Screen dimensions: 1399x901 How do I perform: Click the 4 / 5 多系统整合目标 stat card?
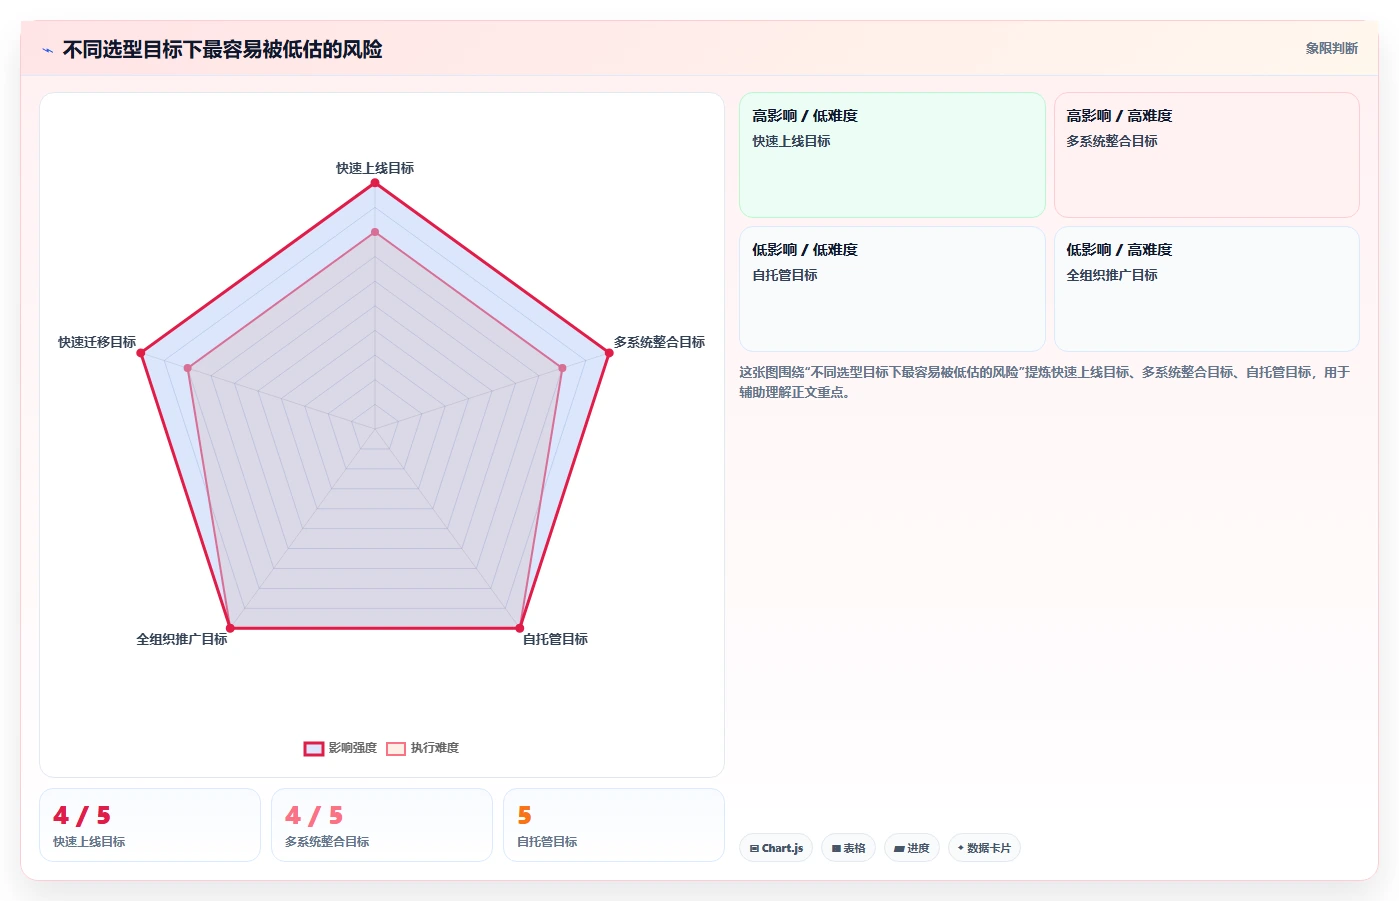[382, 825]
